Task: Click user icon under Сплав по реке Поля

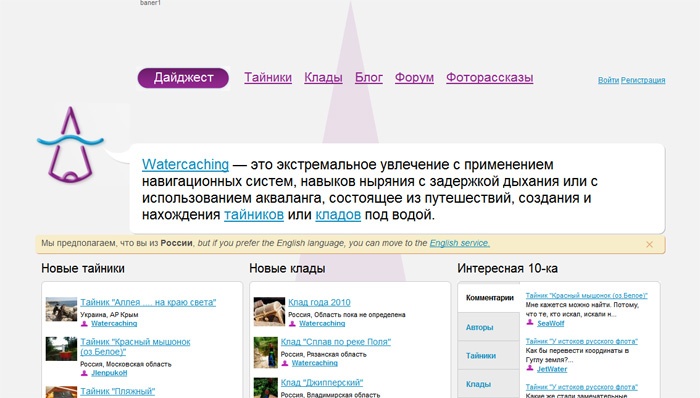Action: point(285,364)
